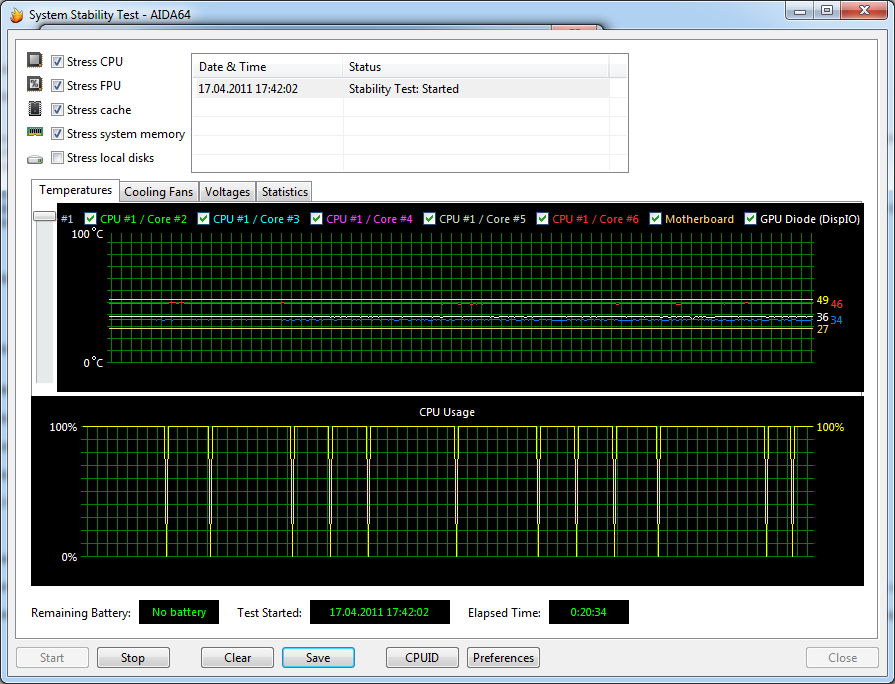Switch to the Temperatures tab

pyautogui.click(x=75, y=190)
